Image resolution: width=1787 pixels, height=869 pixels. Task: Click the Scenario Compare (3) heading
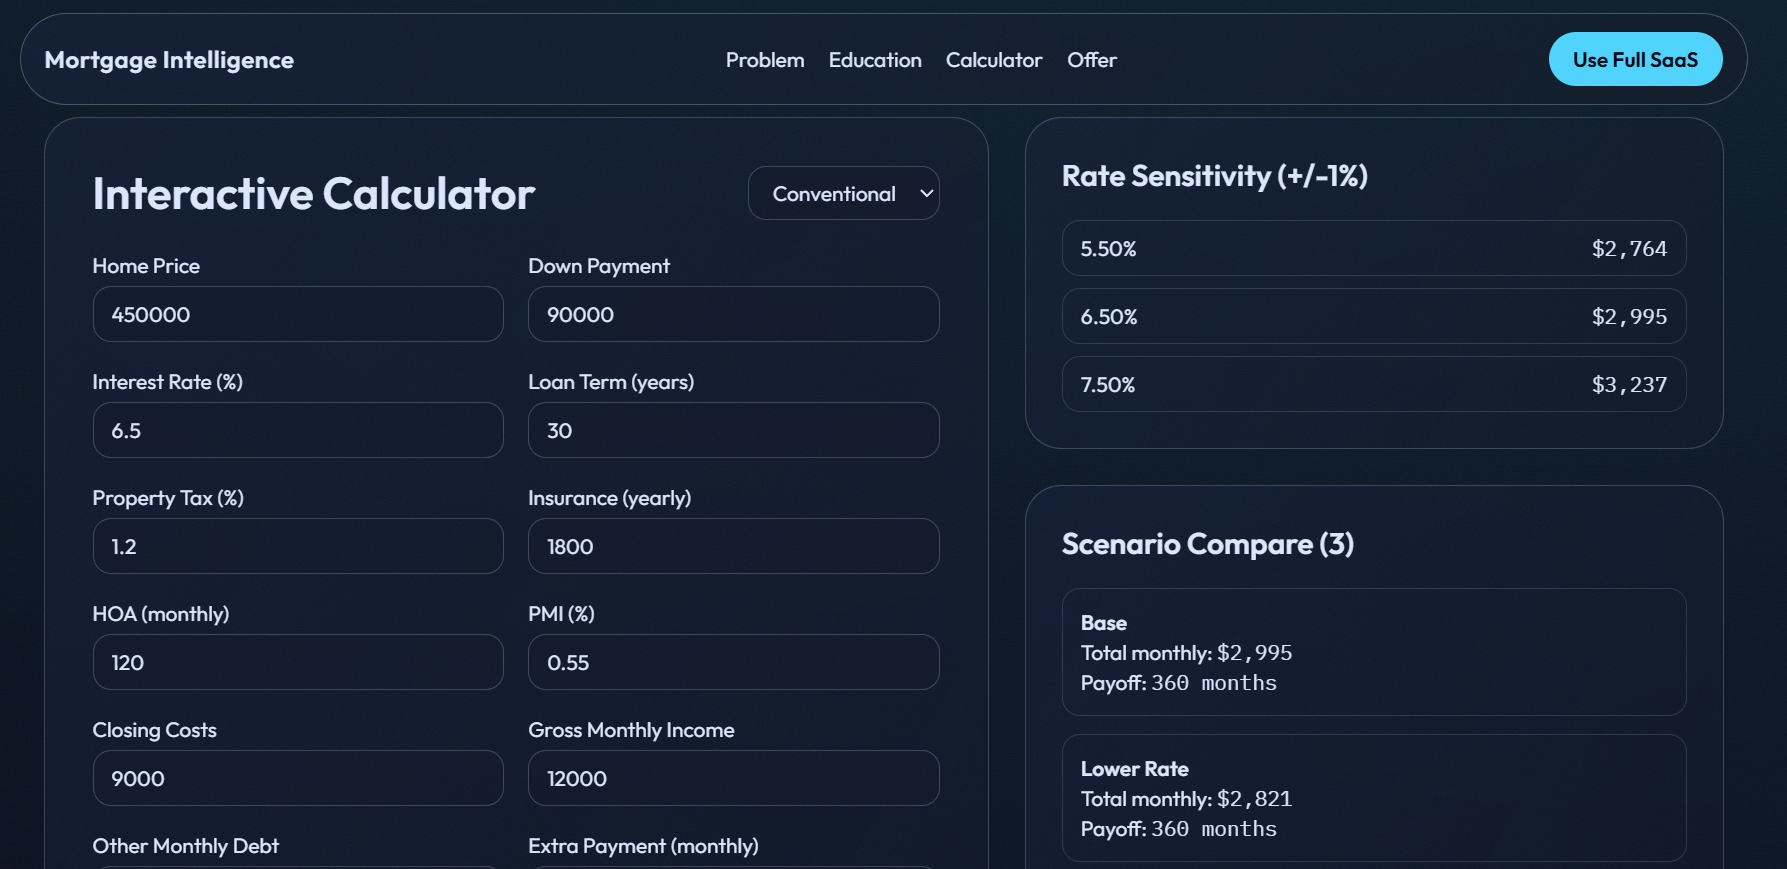click(1208, 544)
